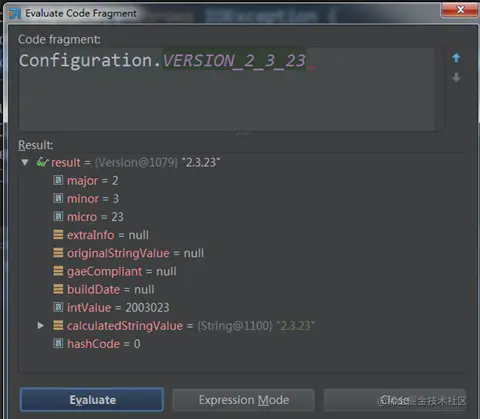
Task: Click the primitive field icon beside minor
Action: point(58,198)
